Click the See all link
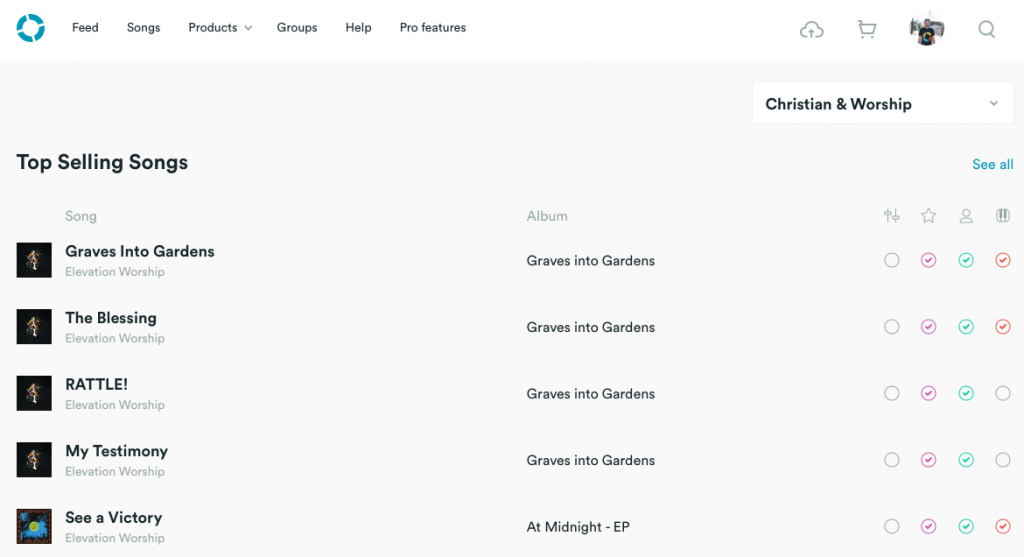The height and width of the screenshot is (557, 1024). (993, 165)
